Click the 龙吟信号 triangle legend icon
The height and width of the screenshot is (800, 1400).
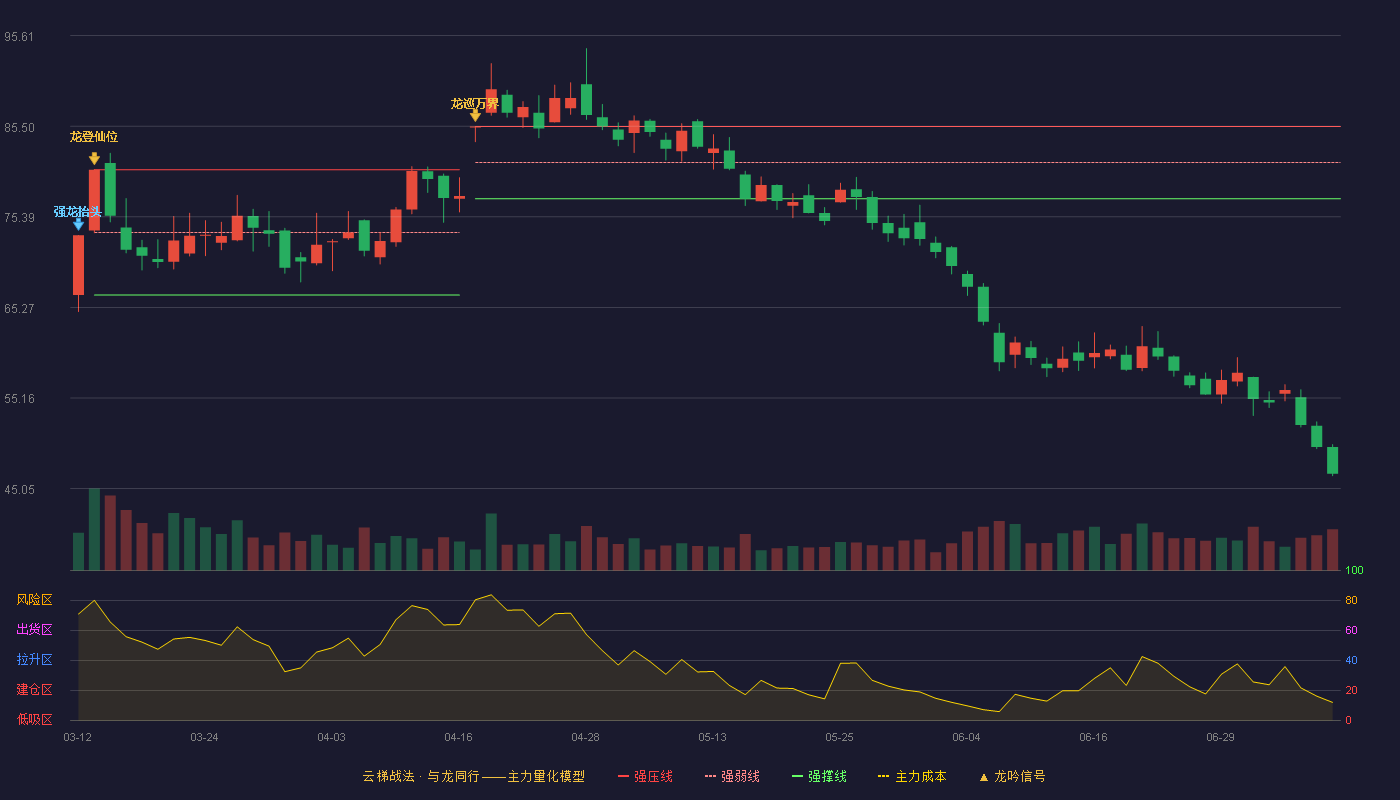983,777
